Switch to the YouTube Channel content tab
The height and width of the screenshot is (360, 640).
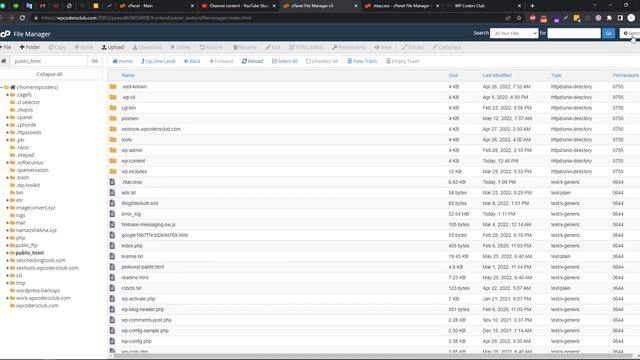pyautogui.click(x=238, y=6)
